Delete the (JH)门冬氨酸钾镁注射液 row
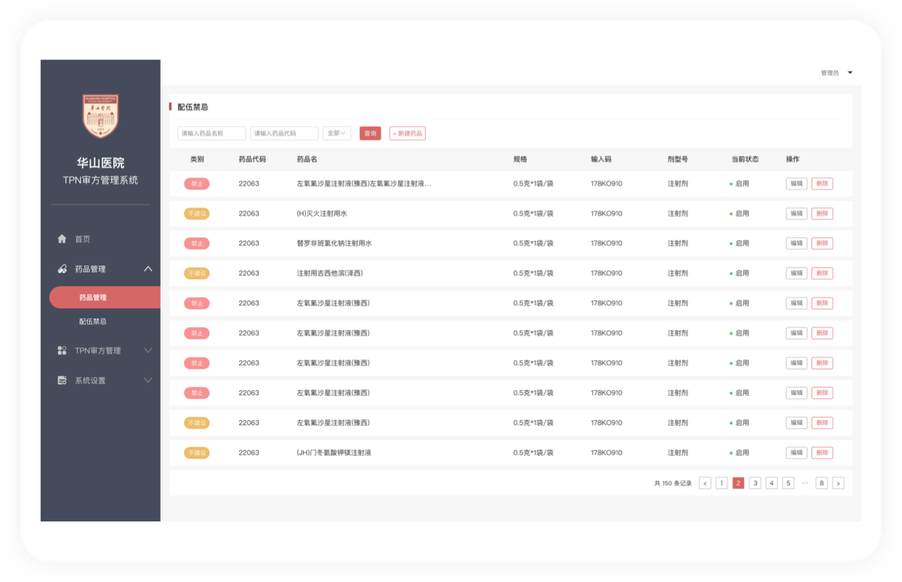This screenshot has width=902, height=582. point(822,453)
